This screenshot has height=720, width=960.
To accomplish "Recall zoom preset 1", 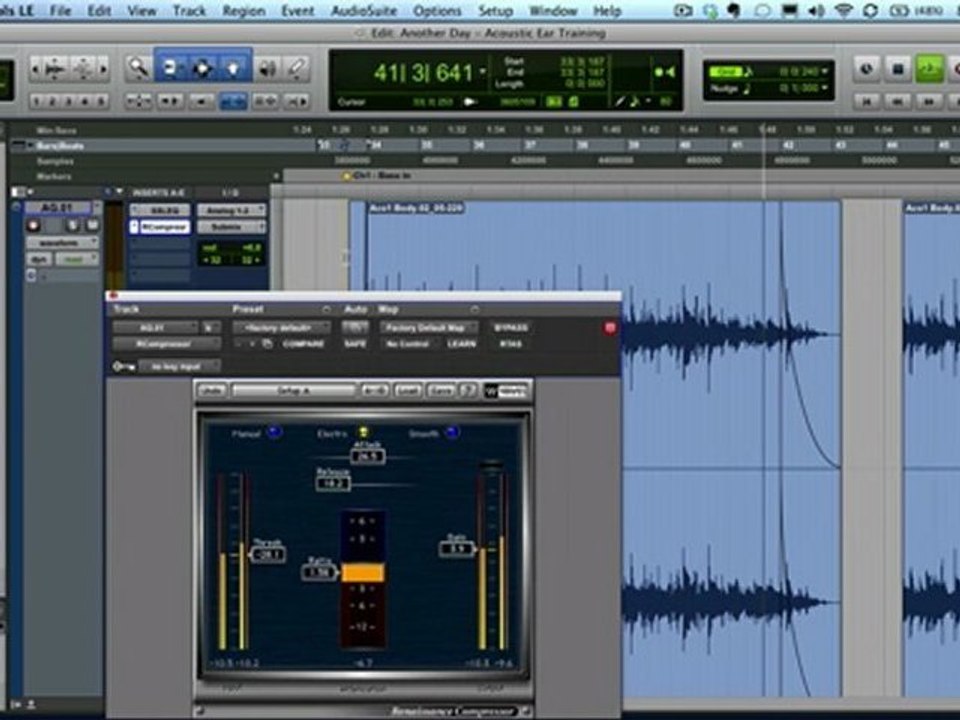I will tap(36, 102).
